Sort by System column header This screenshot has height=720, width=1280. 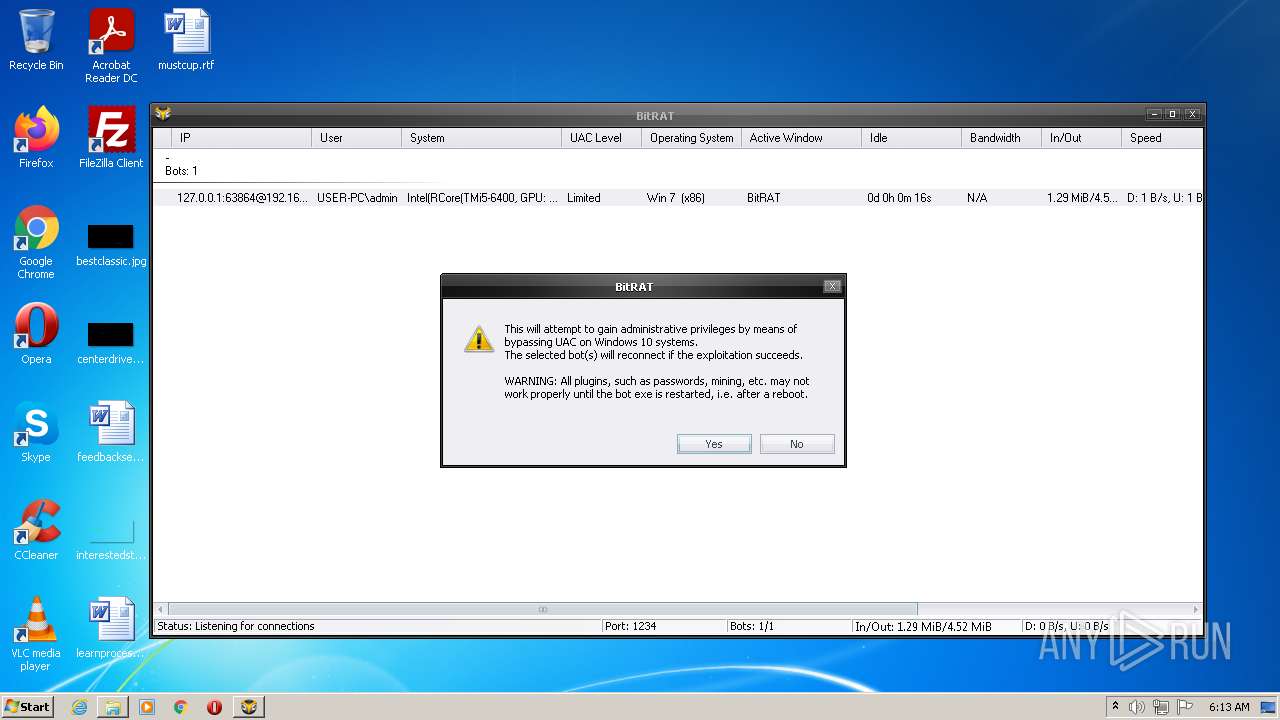482,138
